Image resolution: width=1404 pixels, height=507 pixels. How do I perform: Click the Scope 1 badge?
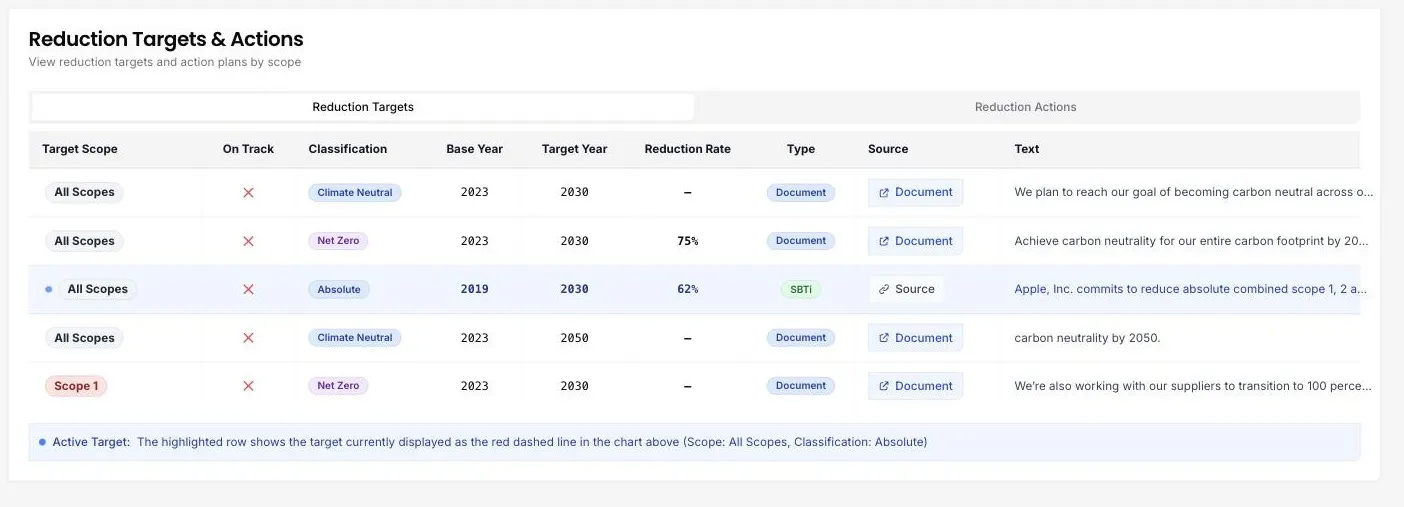point(76,386)
